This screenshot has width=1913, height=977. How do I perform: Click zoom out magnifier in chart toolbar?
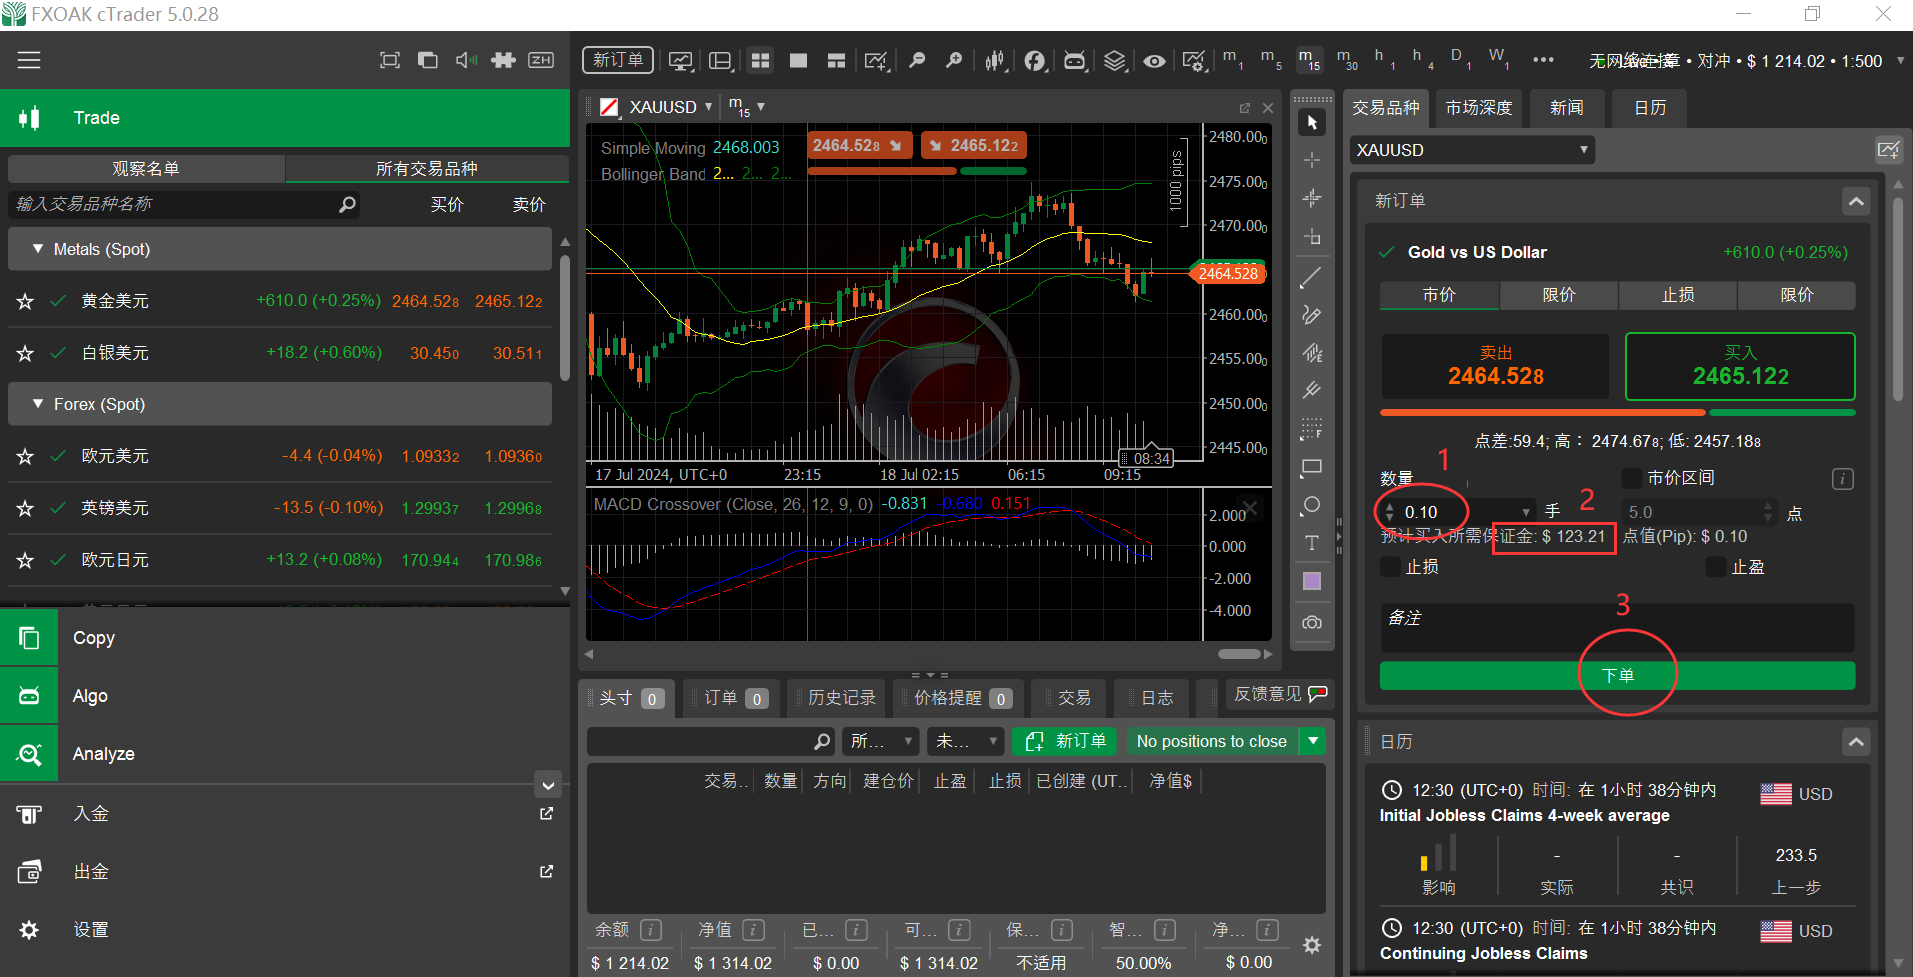tap(917, 61)
